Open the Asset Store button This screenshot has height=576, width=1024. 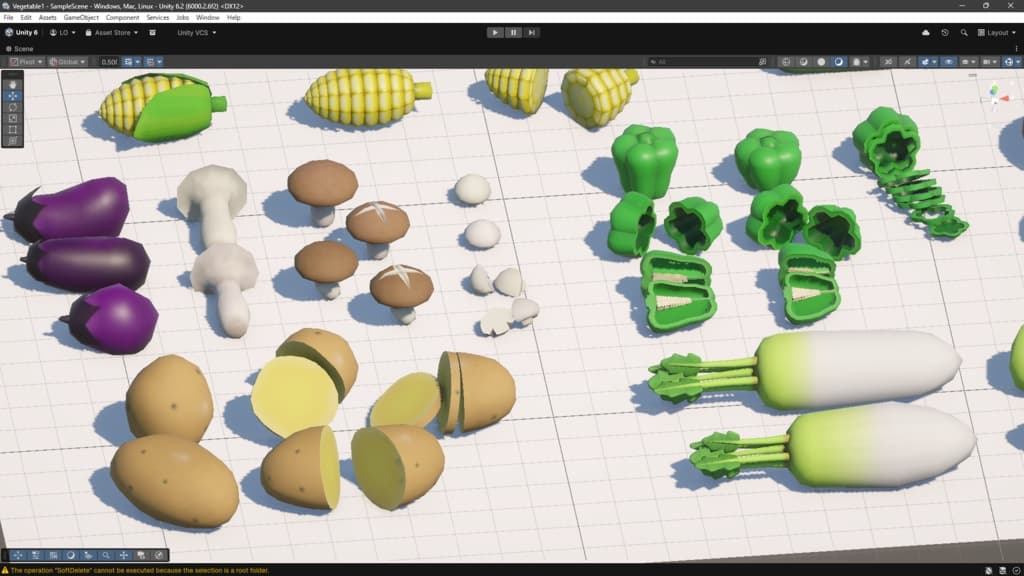click(112, 33)
